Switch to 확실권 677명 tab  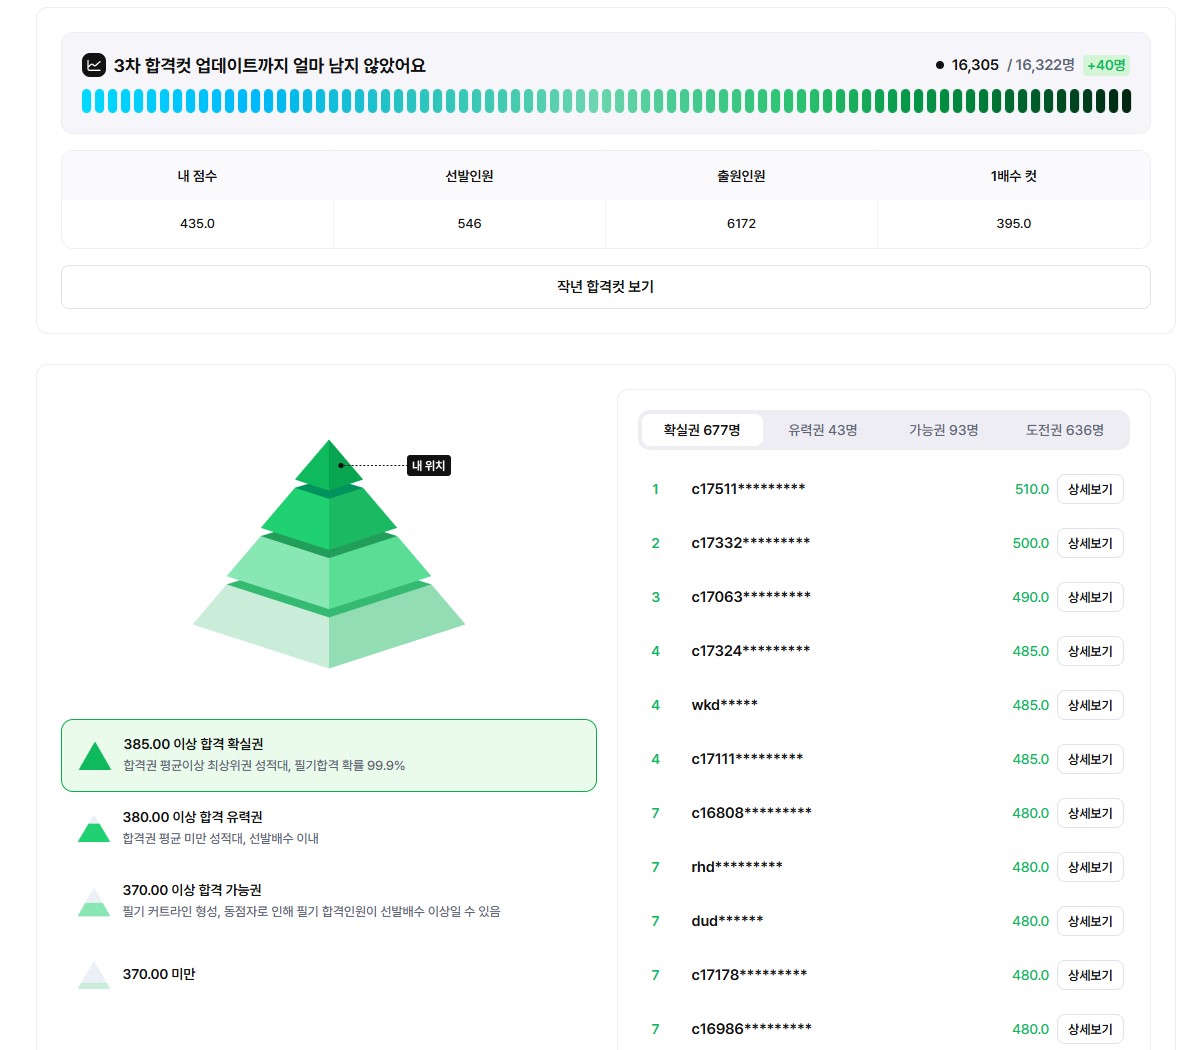coord(702,430)
